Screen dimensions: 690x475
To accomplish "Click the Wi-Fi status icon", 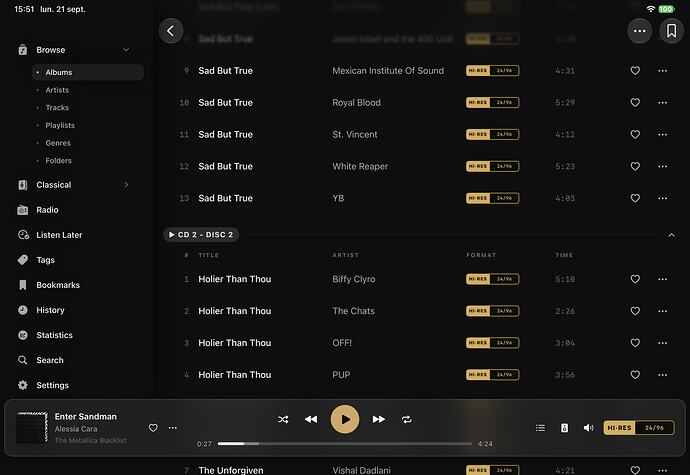I will coord(650,9).
